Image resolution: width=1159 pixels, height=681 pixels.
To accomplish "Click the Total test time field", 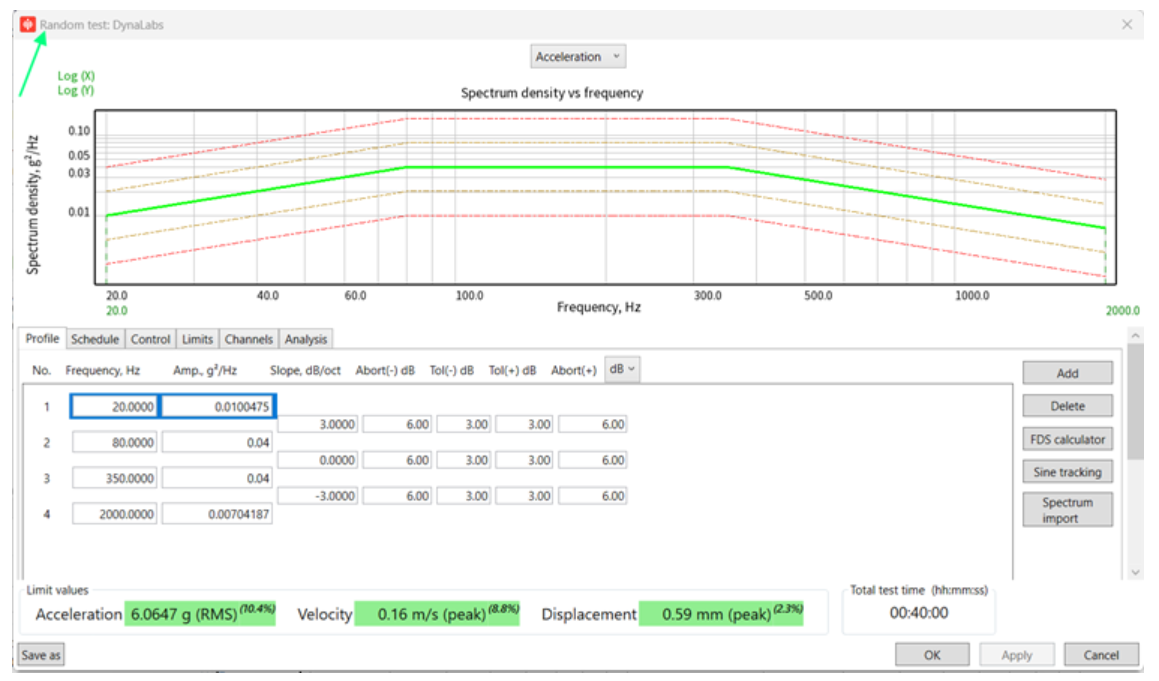I will click(918, 613).
